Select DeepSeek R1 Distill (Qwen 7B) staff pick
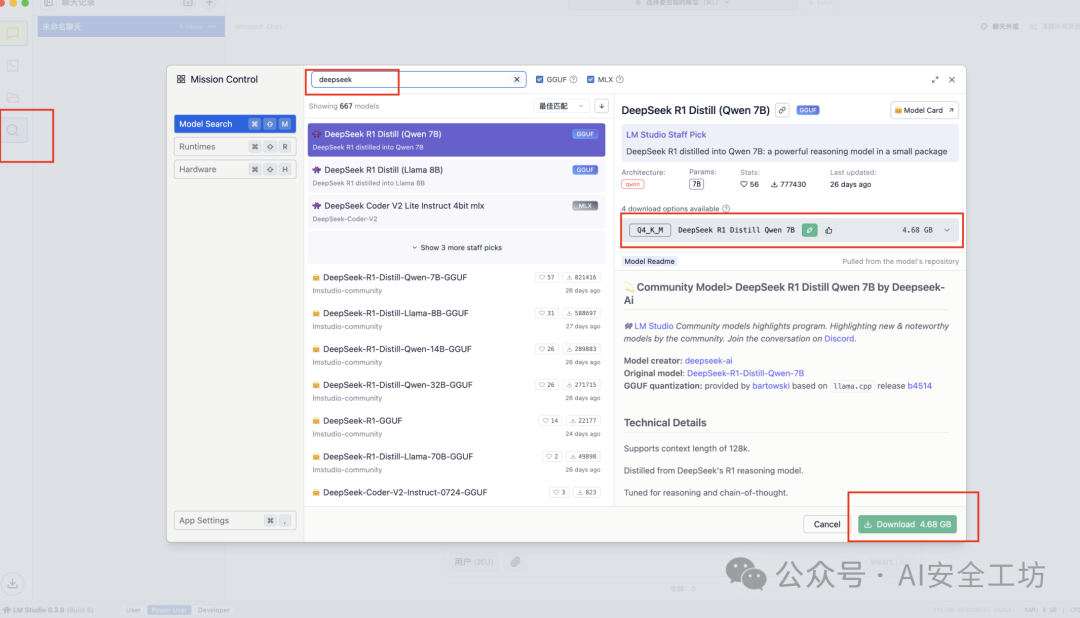 [x=456, y=140]
